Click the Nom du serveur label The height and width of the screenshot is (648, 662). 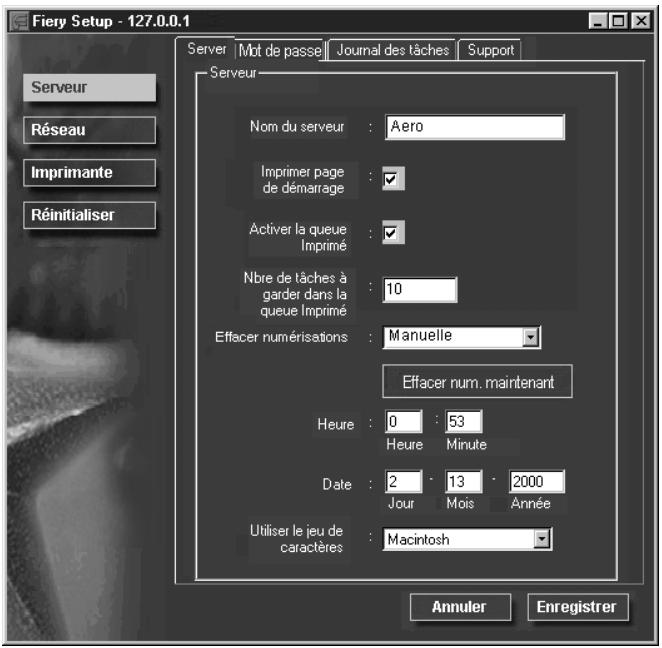(x=297, y=127)
